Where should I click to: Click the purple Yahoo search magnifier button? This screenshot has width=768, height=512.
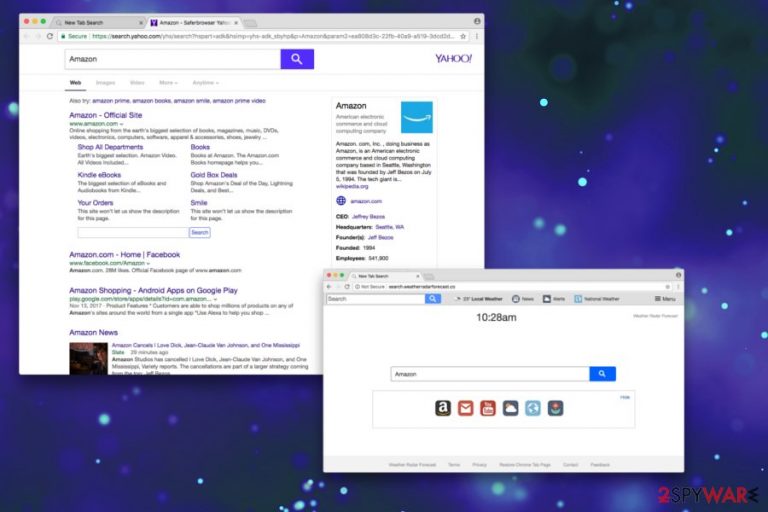tap(297, 59)
